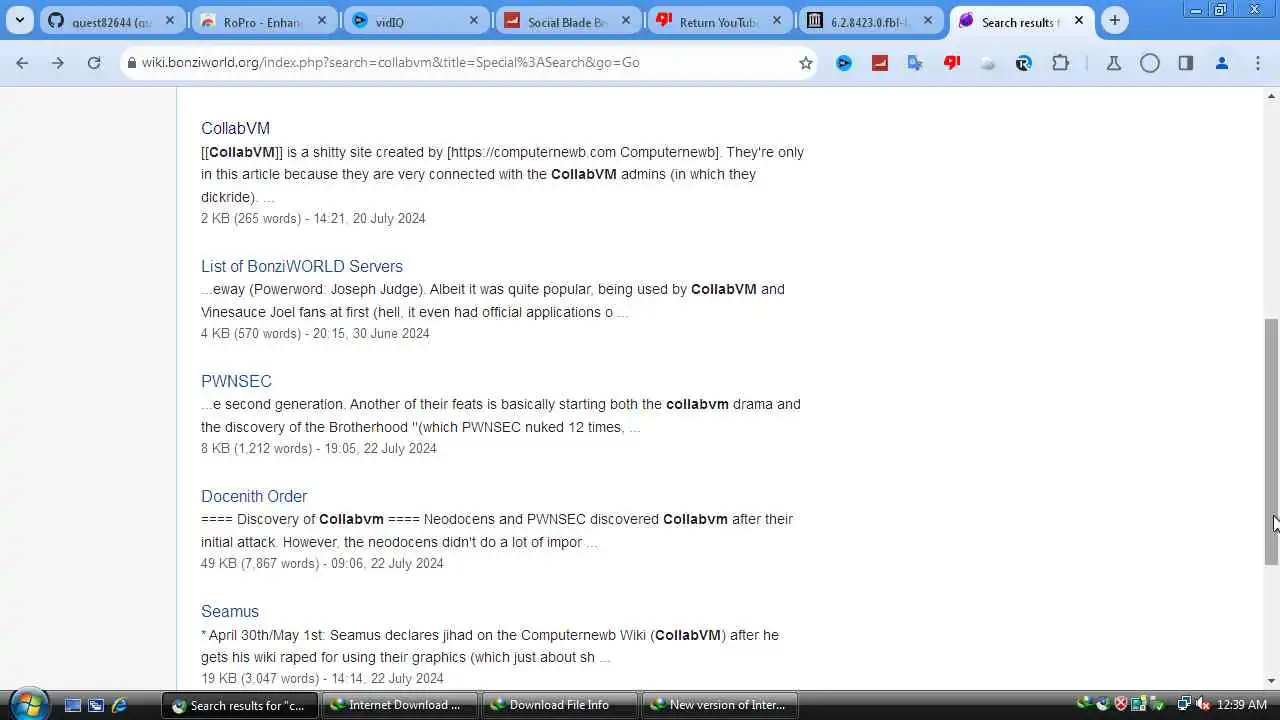Open the CollabVM search result
This screenshot has width=1280, height=720.
235,128
